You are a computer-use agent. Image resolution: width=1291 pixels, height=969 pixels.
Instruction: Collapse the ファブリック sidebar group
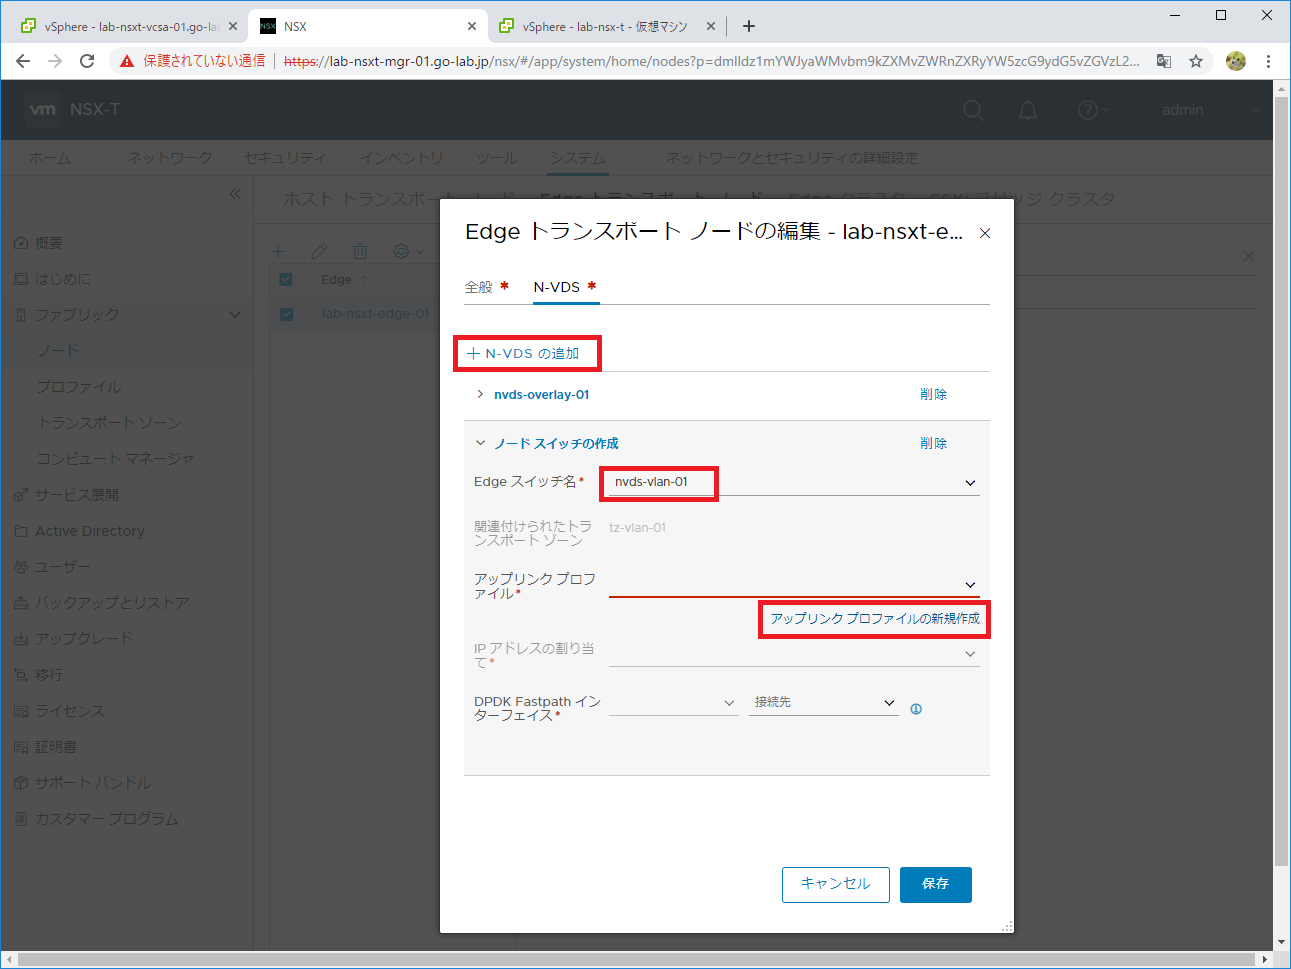click(235, 315)
